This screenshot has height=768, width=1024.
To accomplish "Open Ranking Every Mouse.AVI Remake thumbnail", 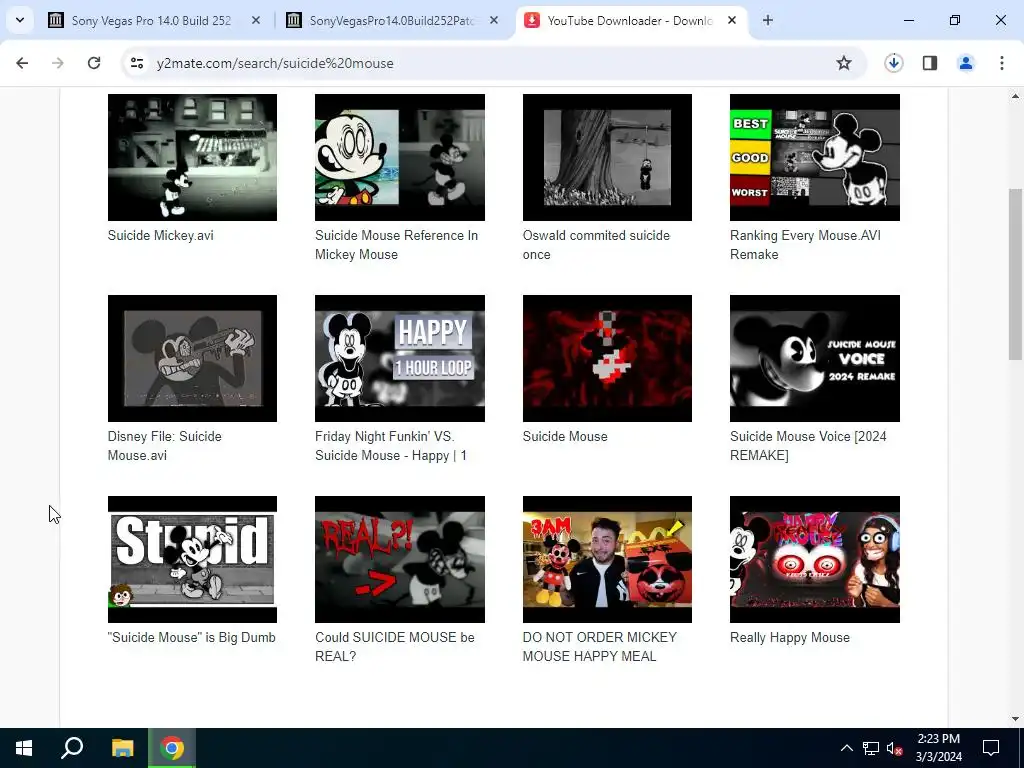I will click(x=815, y=157).
